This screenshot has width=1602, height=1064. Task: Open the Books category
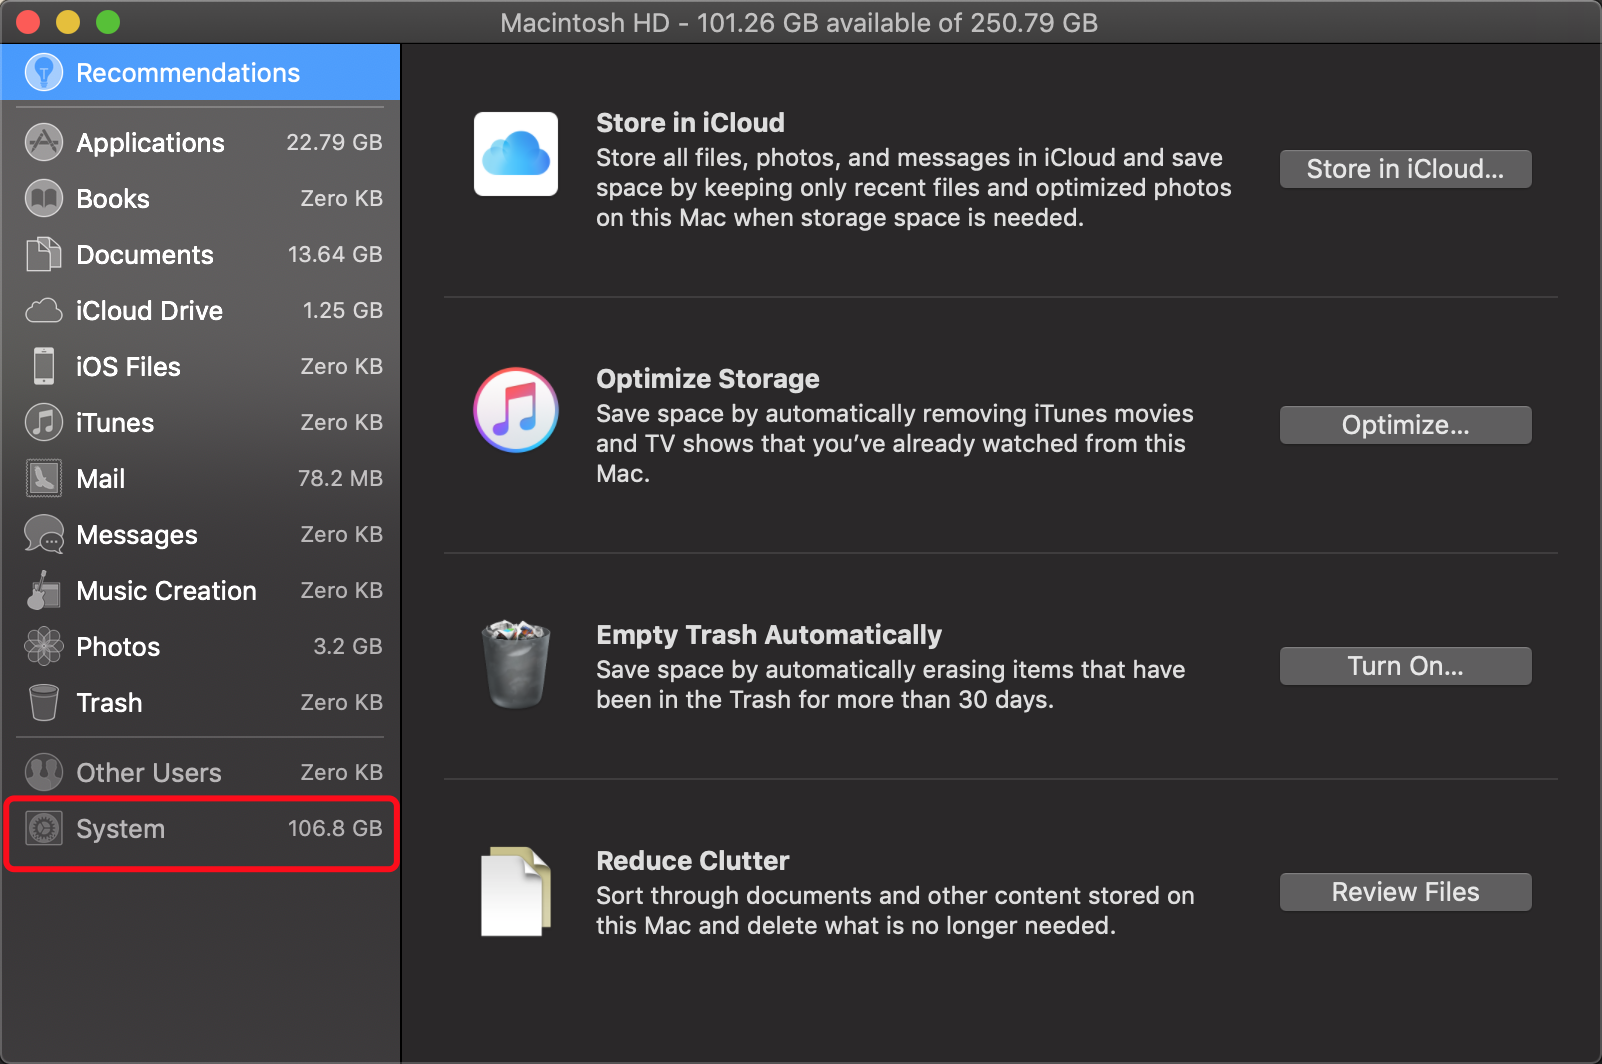200,198
